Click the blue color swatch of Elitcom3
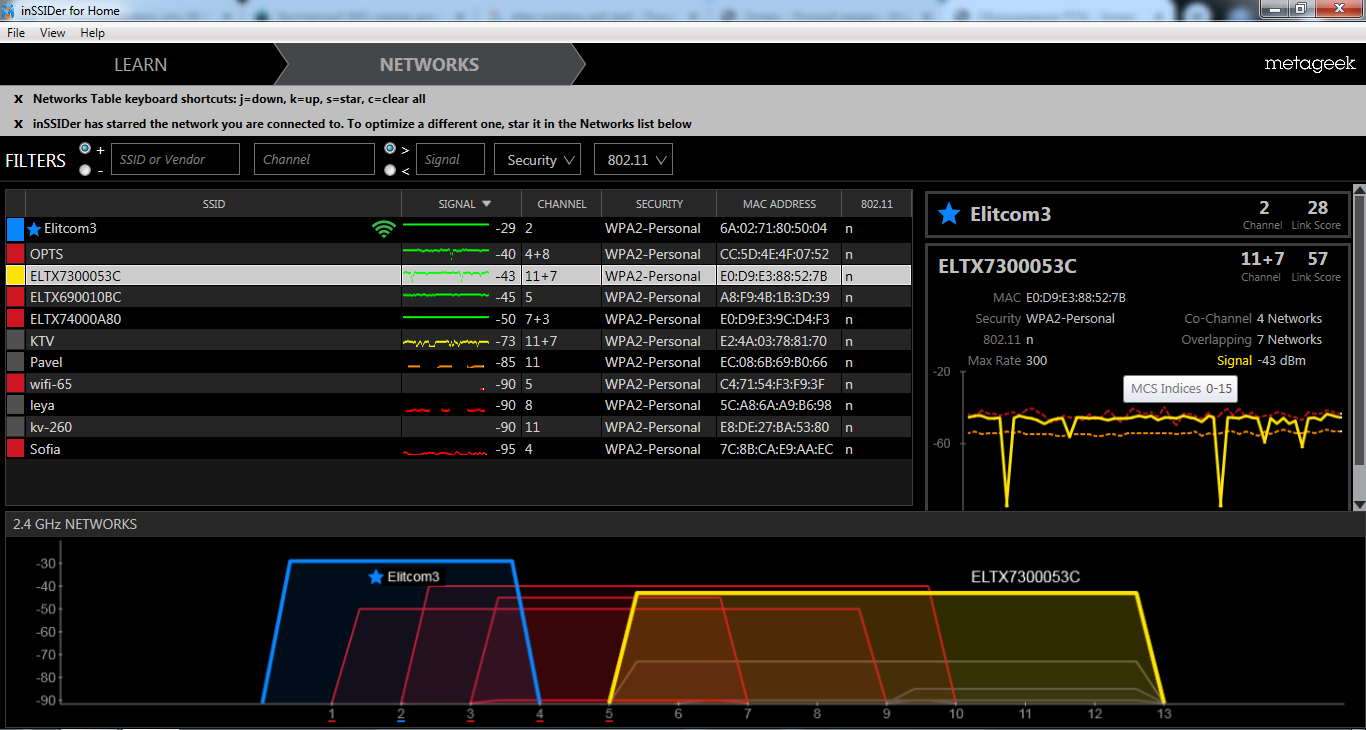 tap(15, 229)
